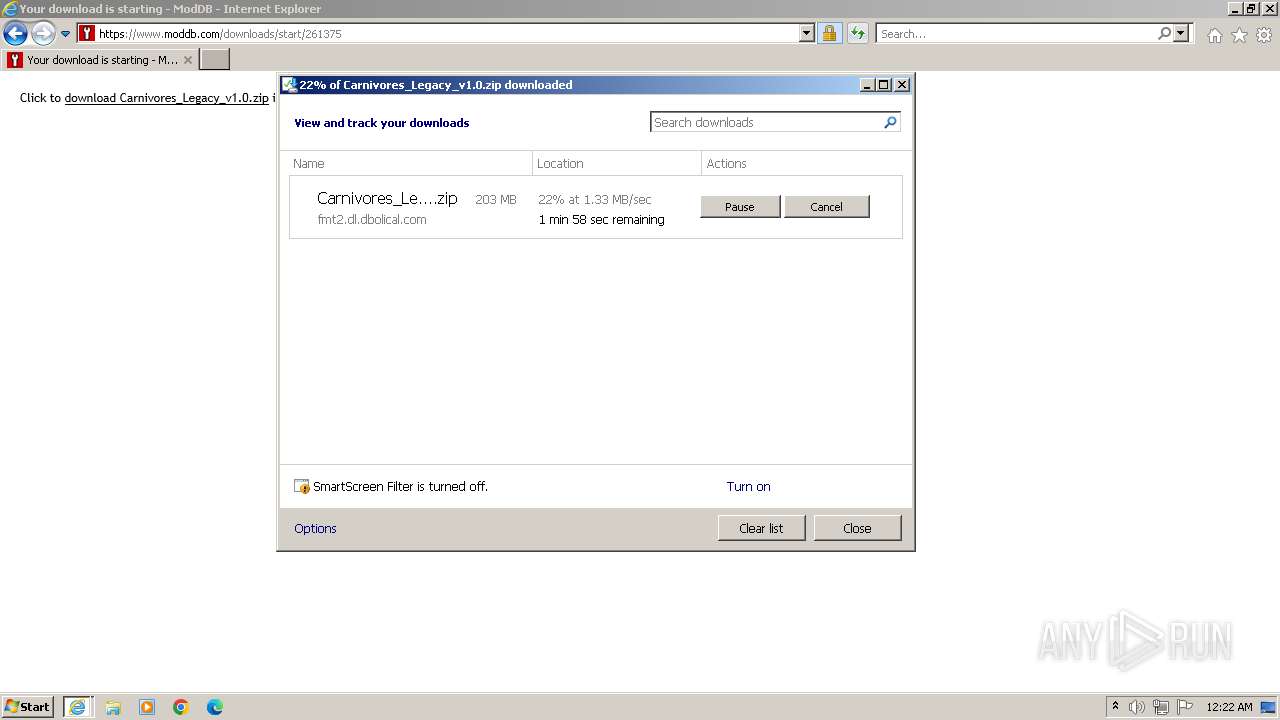The image size is (1280, 720).
Task: Select the Carnivores_Le....zip download entry
Action: click(x=596, y=208)
